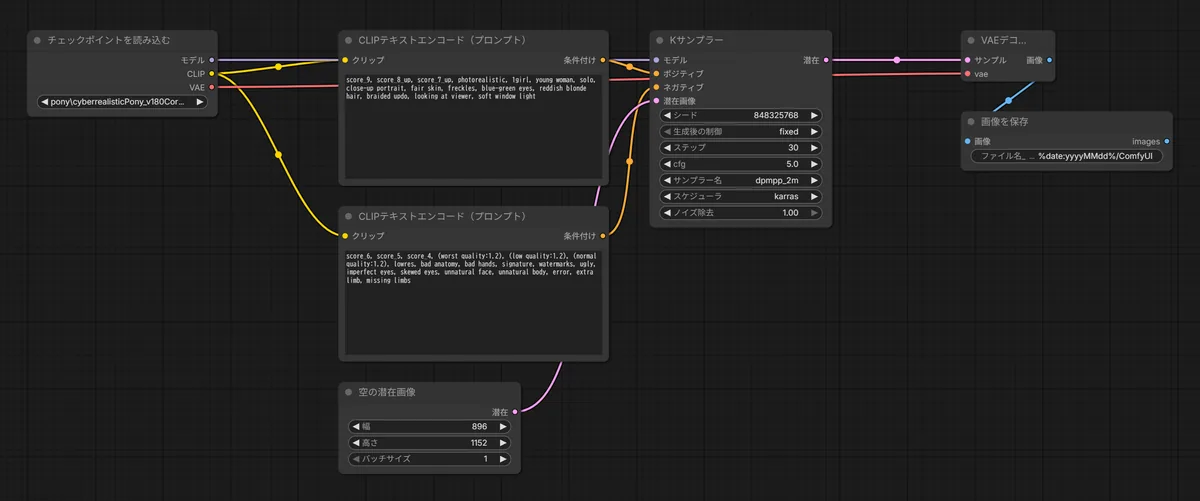Collapse the 画像を保存 node title dot

(972, 121)
